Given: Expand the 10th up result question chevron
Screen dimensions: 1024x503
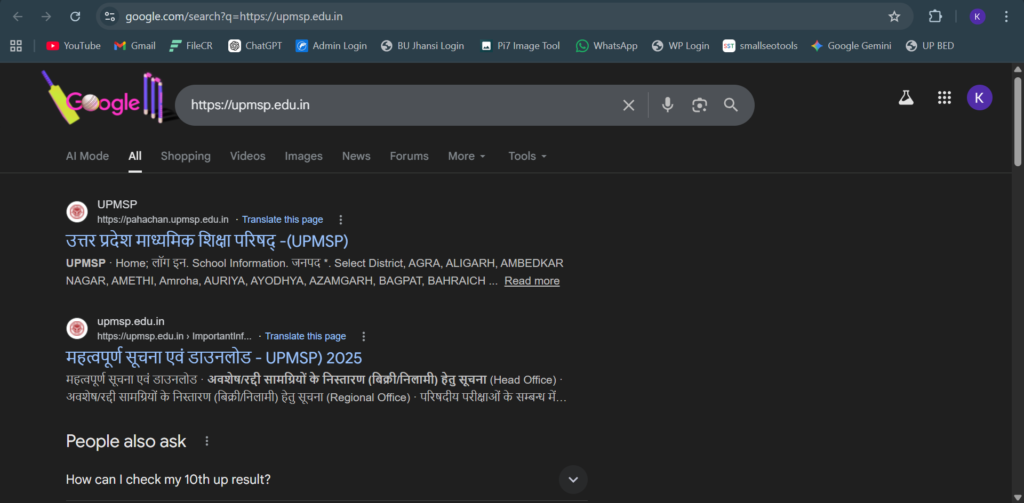Looking at the screenshot, I should click(x=573, y=479).
